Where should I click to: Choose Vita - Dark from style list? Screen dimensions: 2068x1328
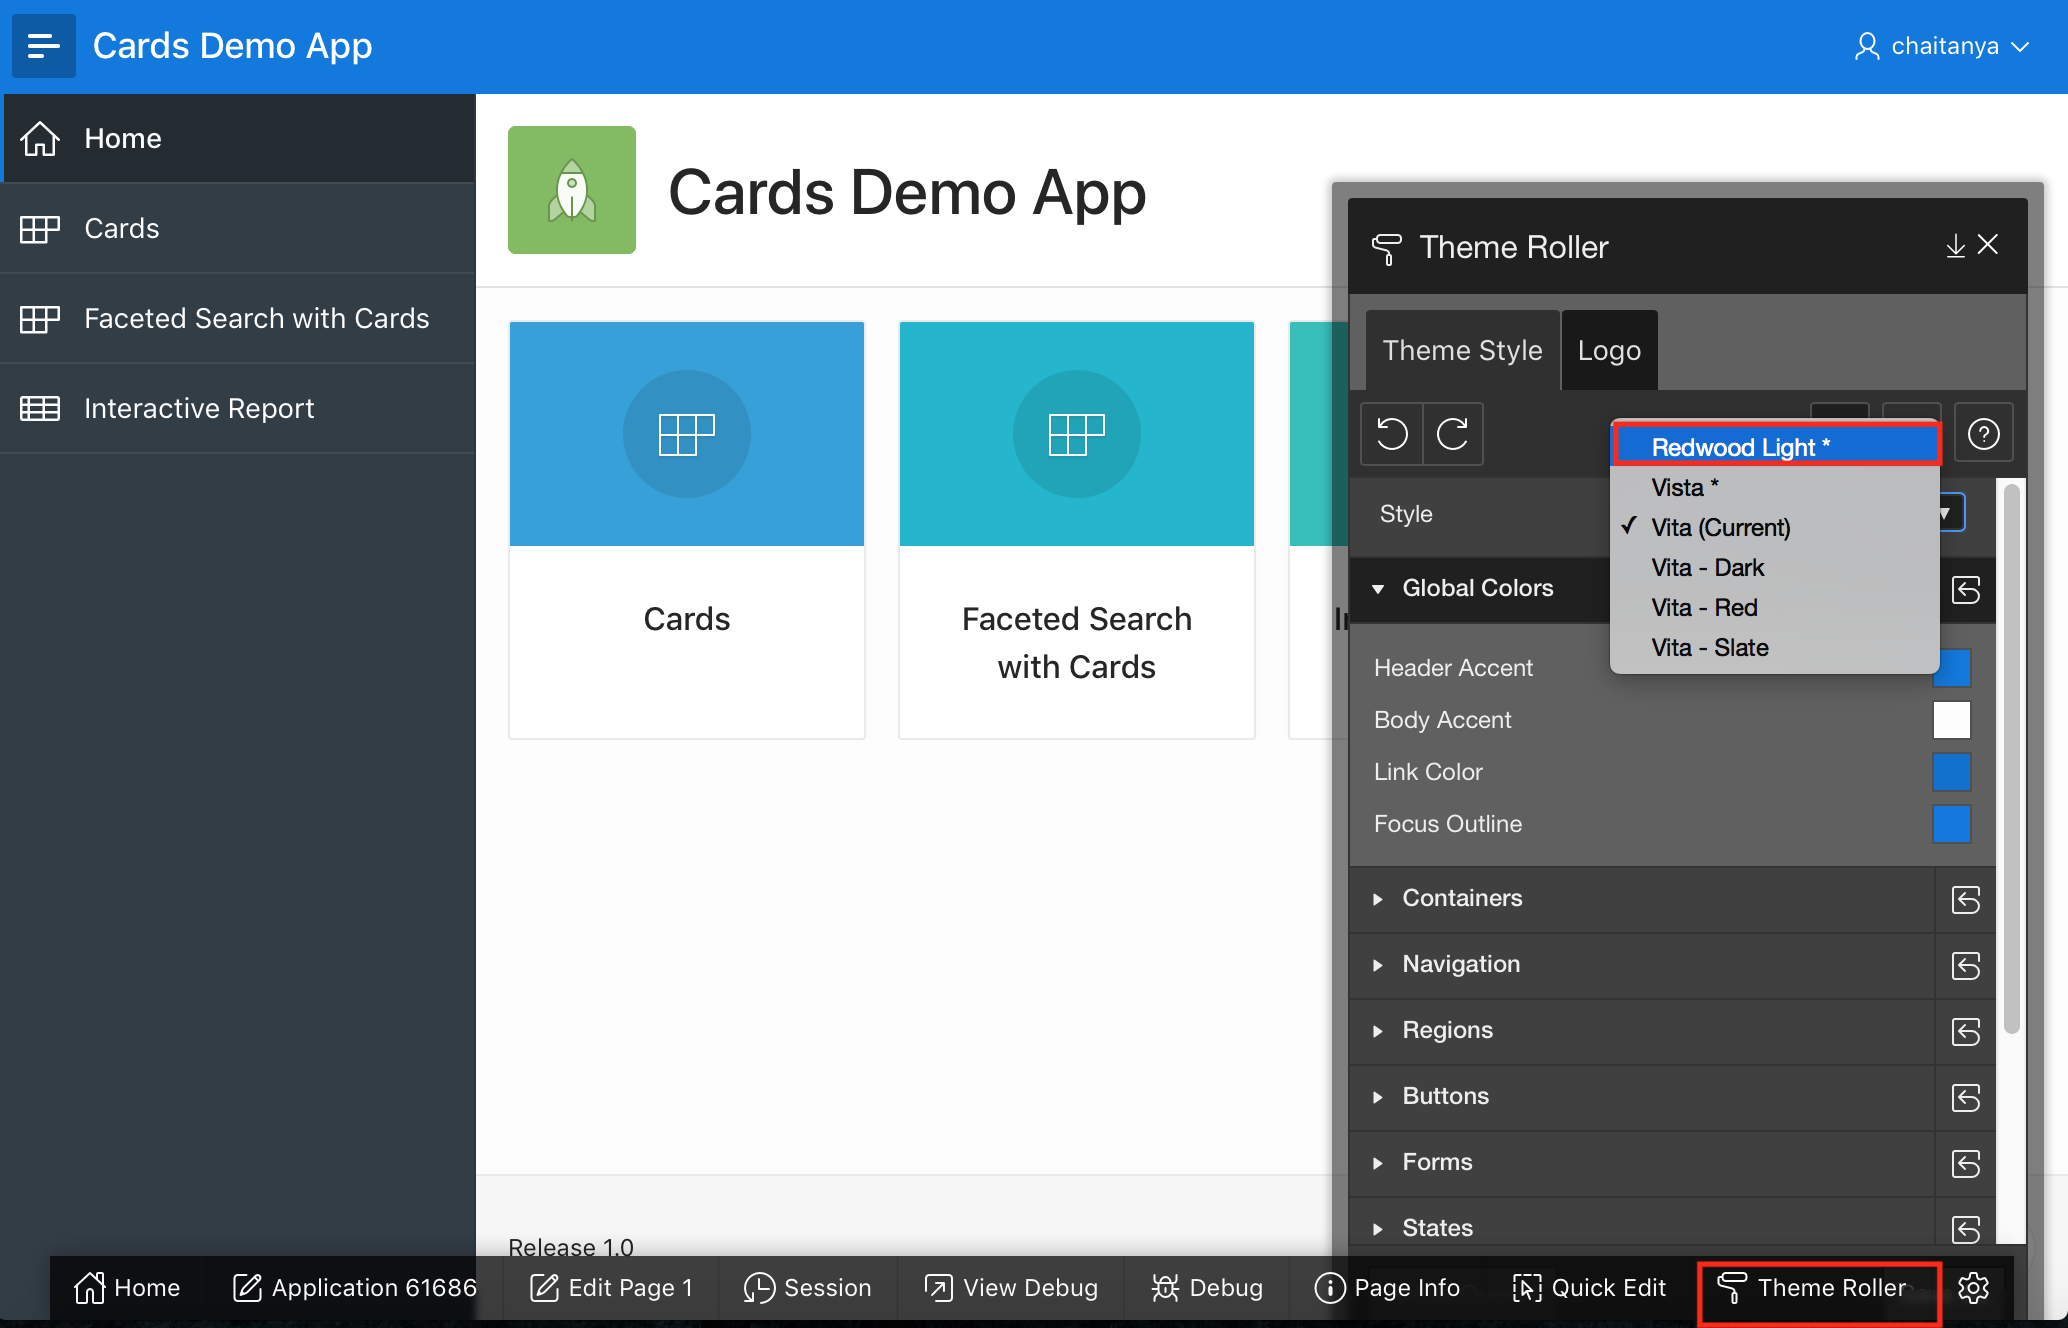pyautogui.click(x=1707, y=568)
